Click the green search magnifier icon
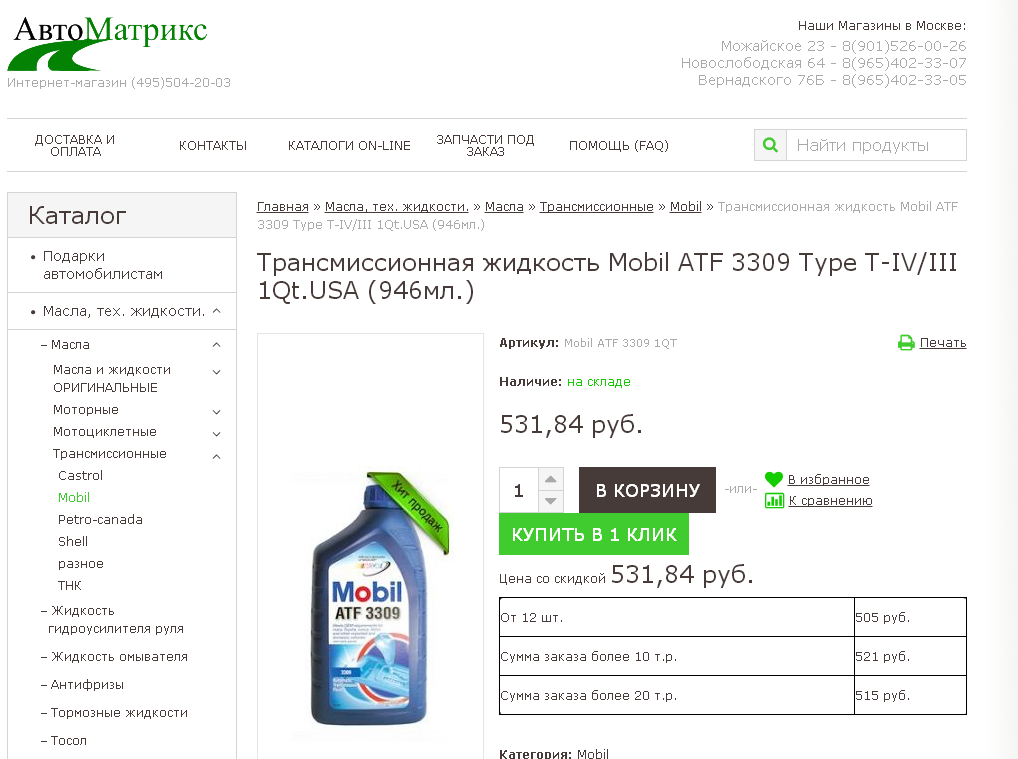The height and width of the screenshot is (759, 1018). tap(770, 145)
